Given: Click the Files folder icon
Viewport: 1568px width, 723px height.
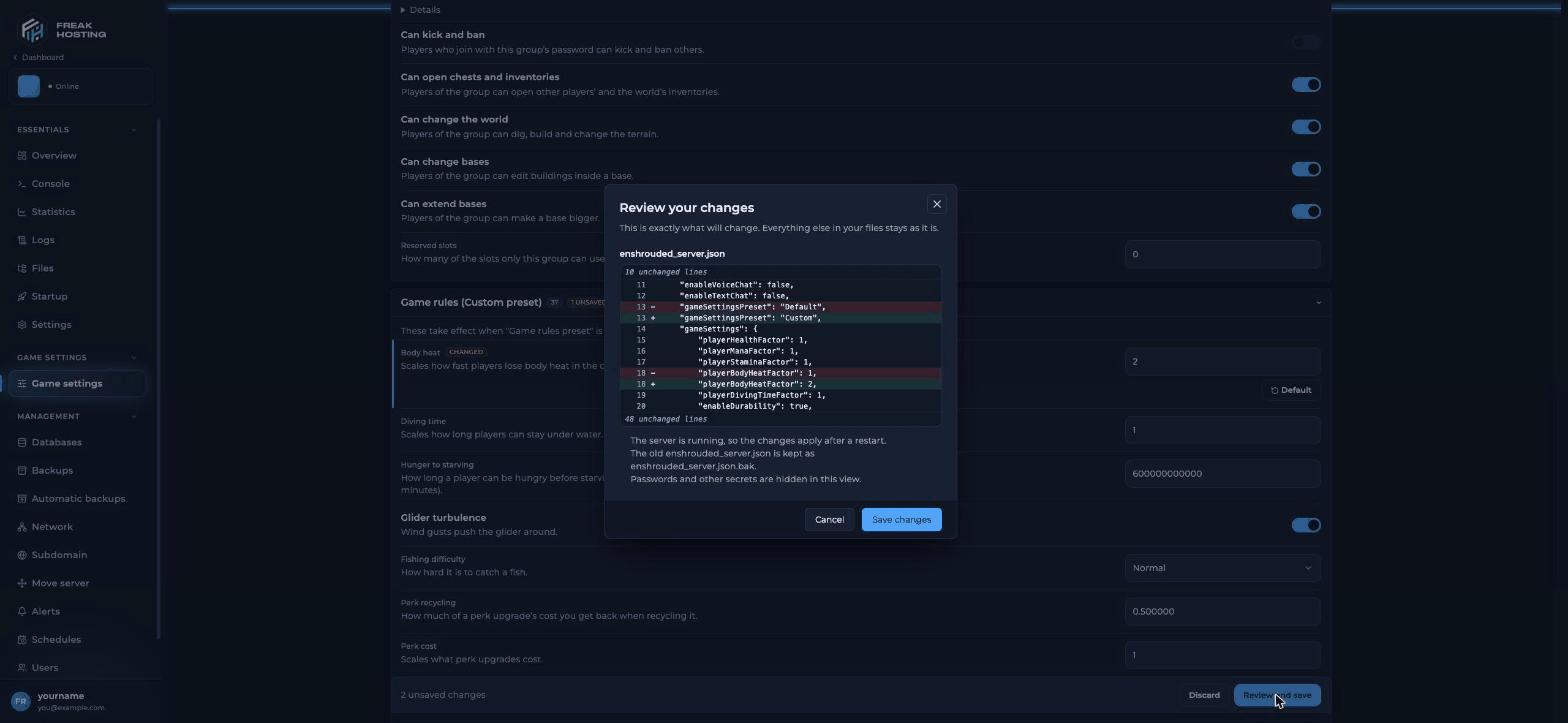Looking at the screenshot, I should (22, 268).
